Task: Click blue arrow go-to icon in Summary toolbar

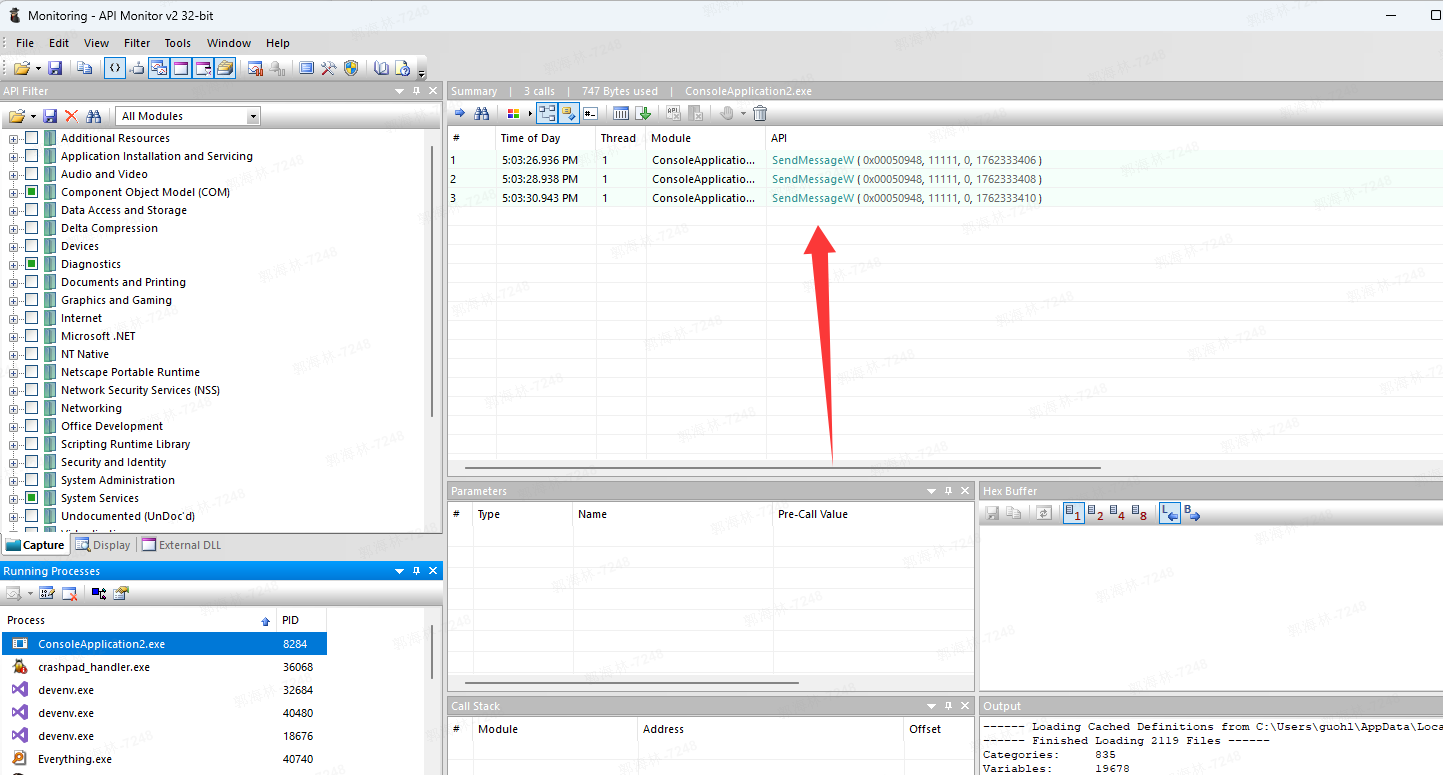Action: click(x=460, y=113)
